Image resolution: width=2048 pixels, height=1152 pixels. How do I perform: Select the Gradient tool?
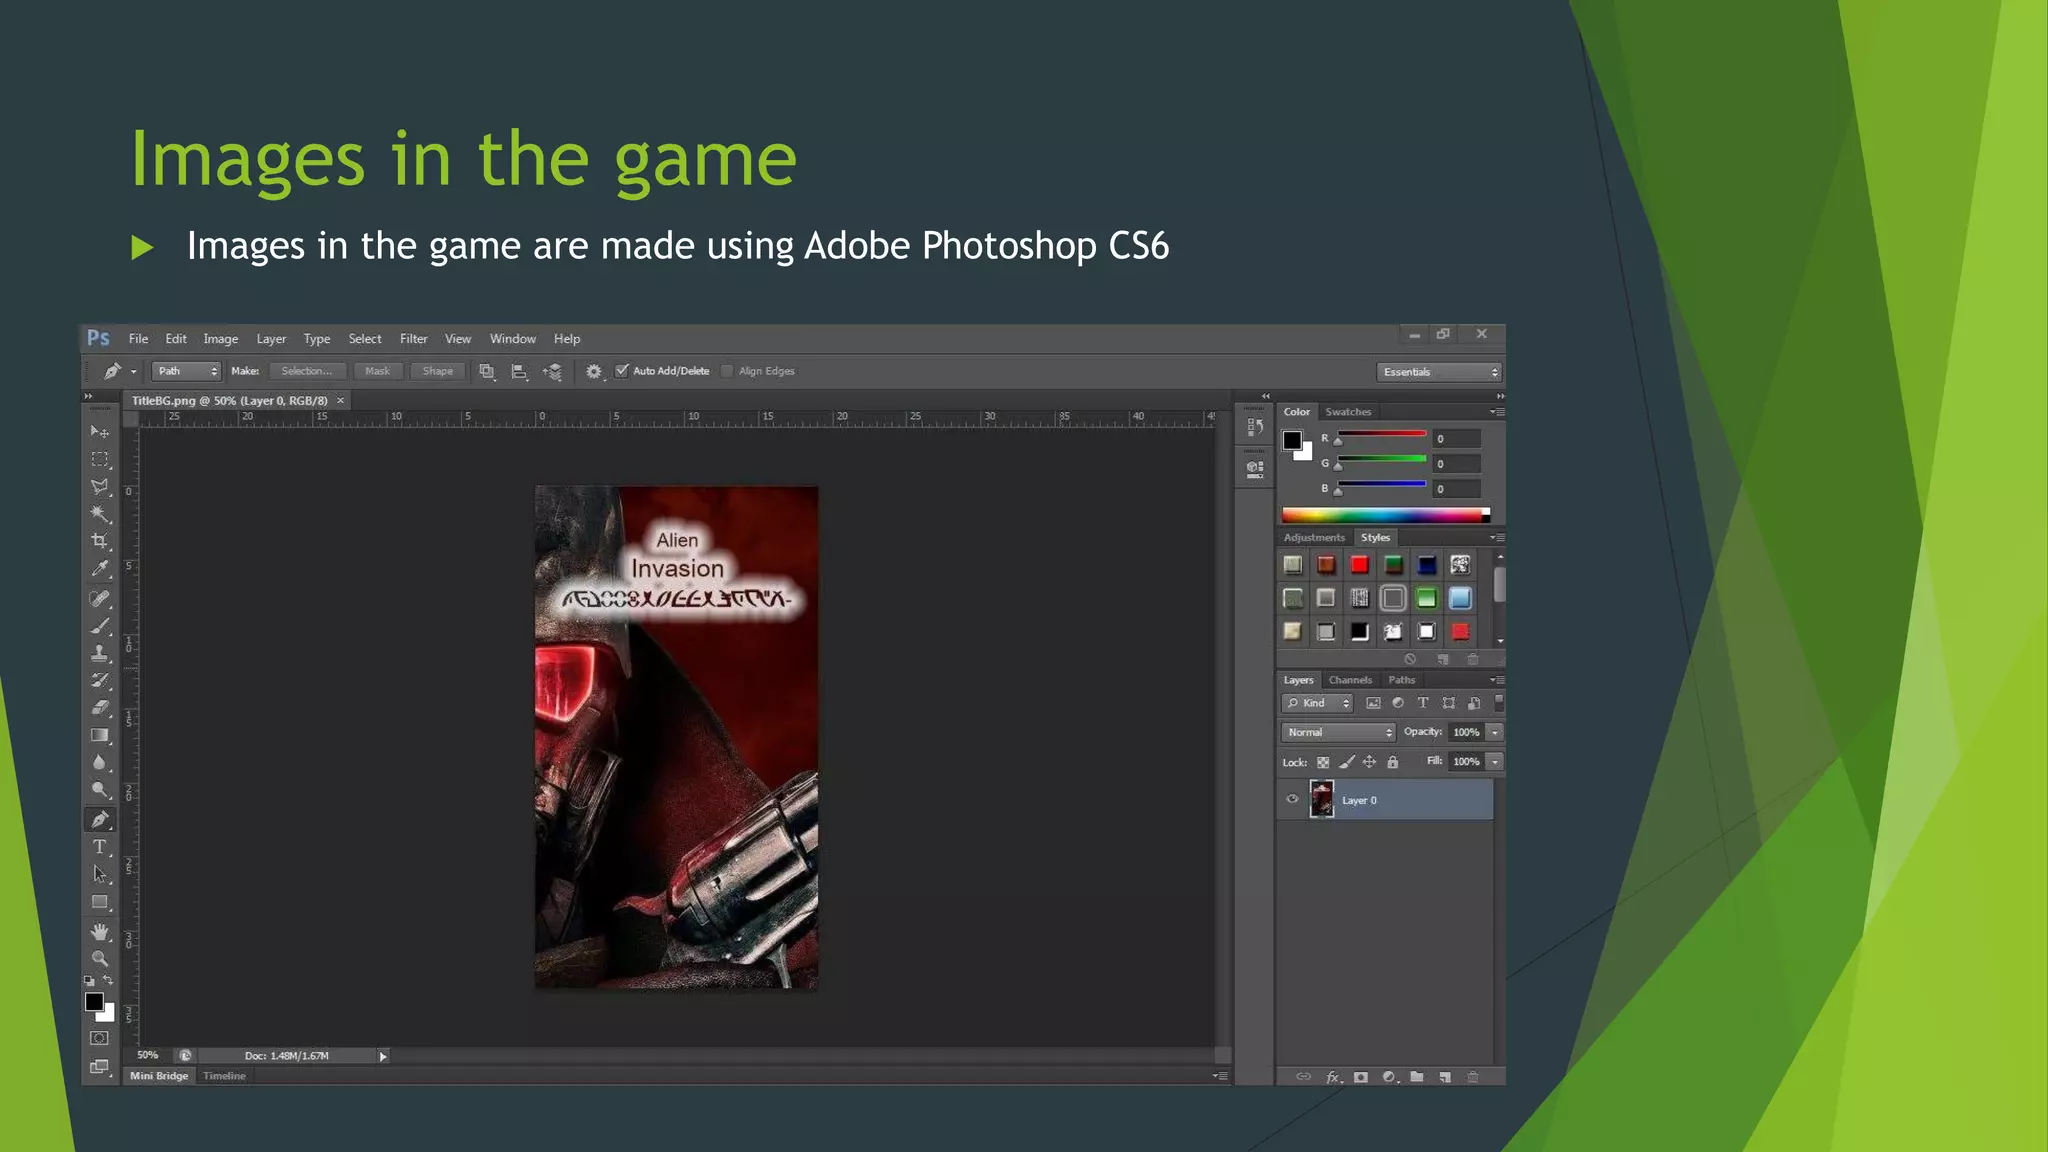pyautogui.click(x=100, y=735)
